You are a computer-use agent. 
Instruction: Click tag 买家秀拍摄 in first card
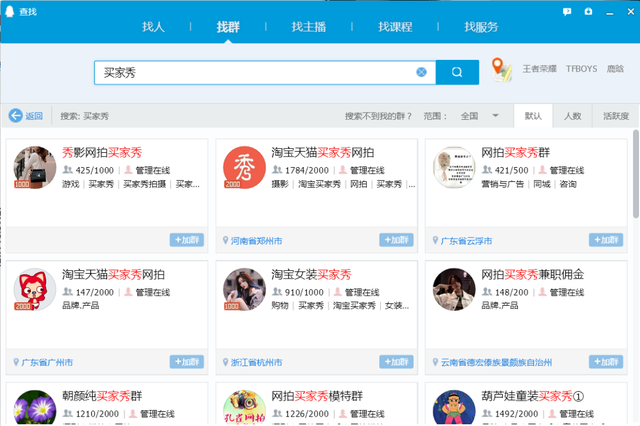[144, 184]
